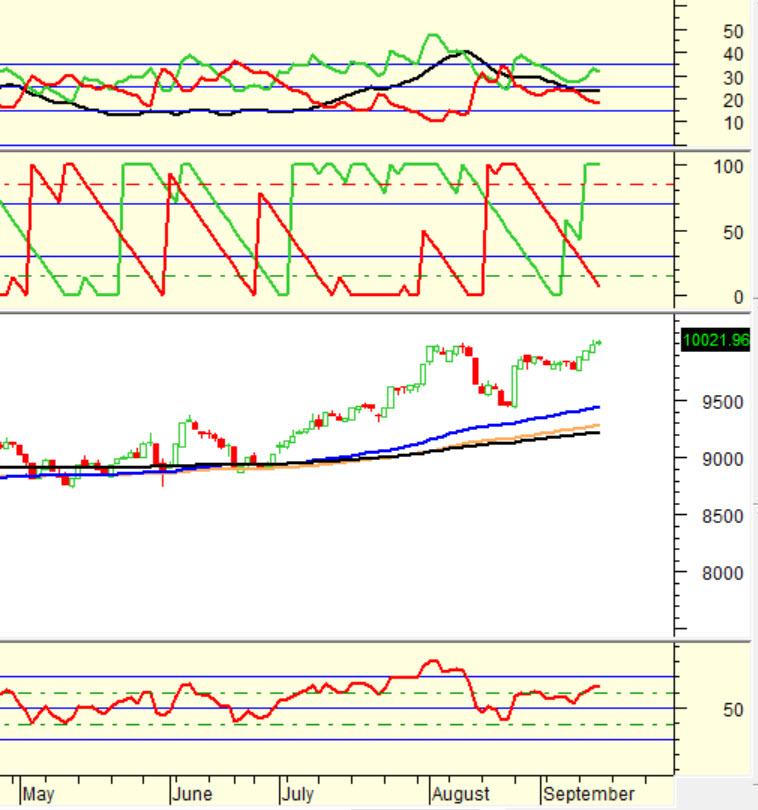
Task: Click the 0 value on Aroon scale
Action: [x=738, y=297]
